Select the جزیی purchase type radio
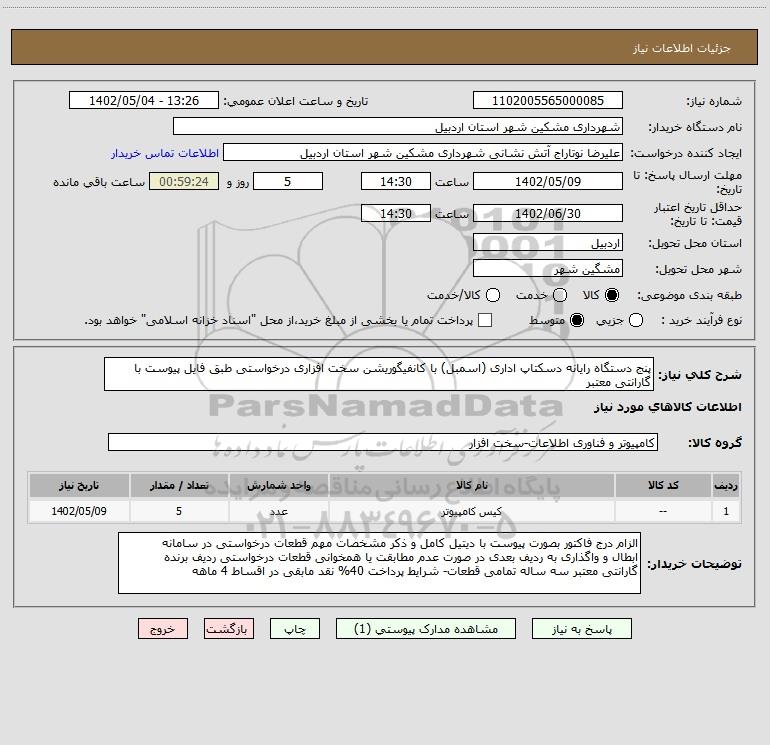The height and width of the screenshot is (745, 770). click(636, 320)
